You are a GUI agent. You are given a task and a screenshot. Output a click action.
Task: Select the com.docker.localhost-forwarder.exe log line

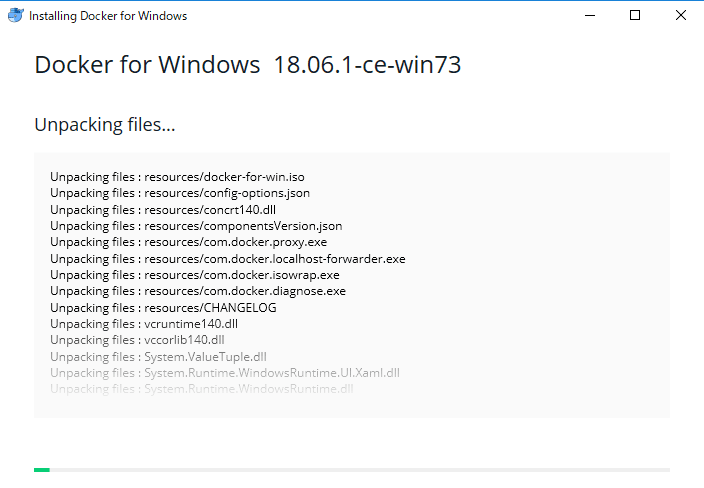pos(228,259)
